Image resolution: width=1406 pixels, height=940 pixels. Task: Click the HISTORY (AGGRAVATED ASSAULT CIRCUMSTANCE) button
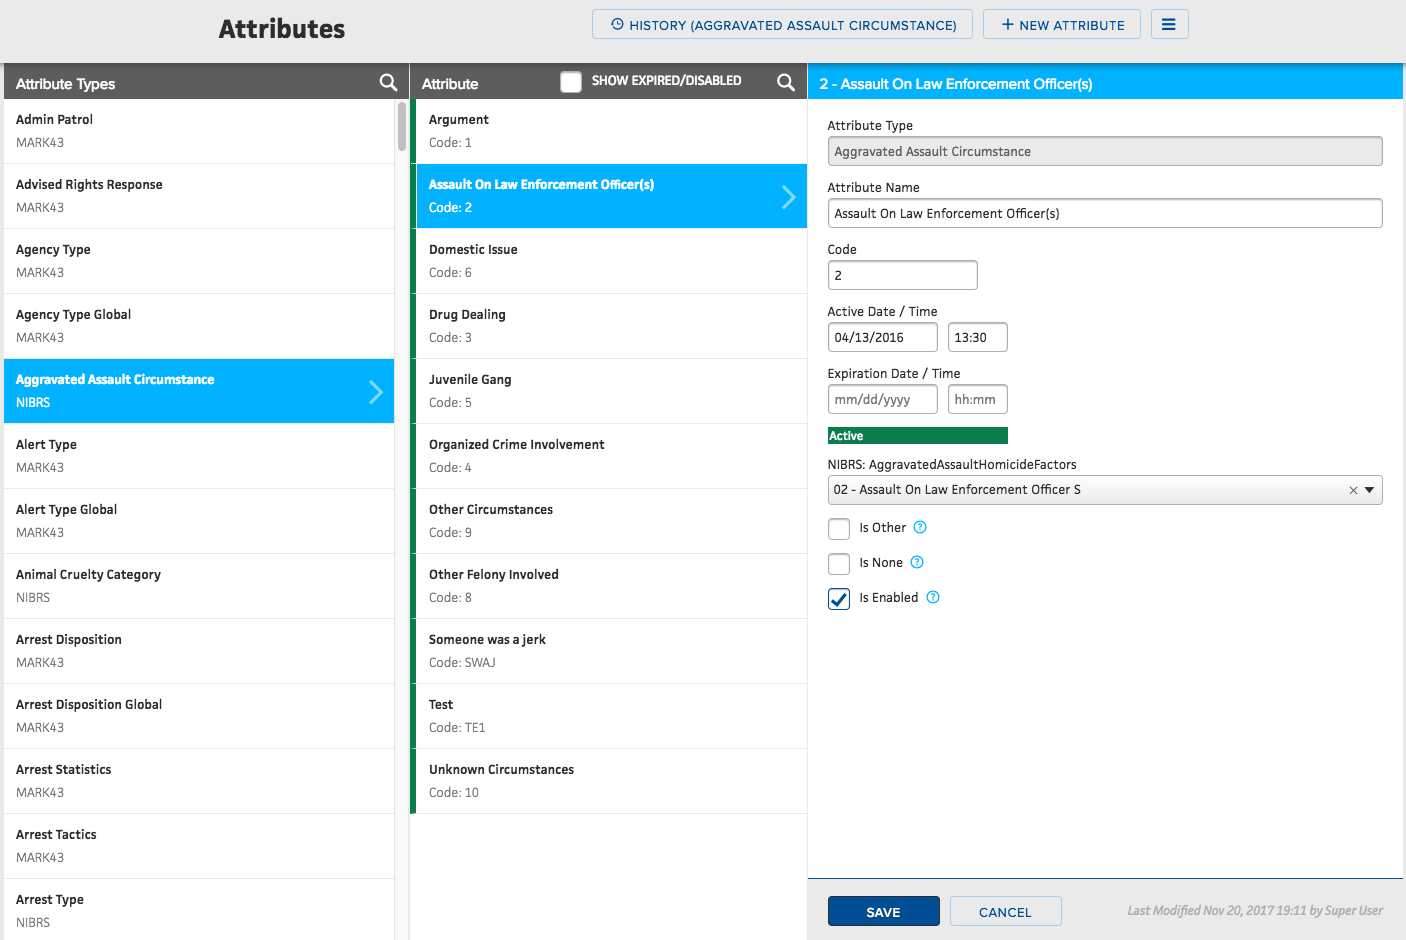click(782, 23)
